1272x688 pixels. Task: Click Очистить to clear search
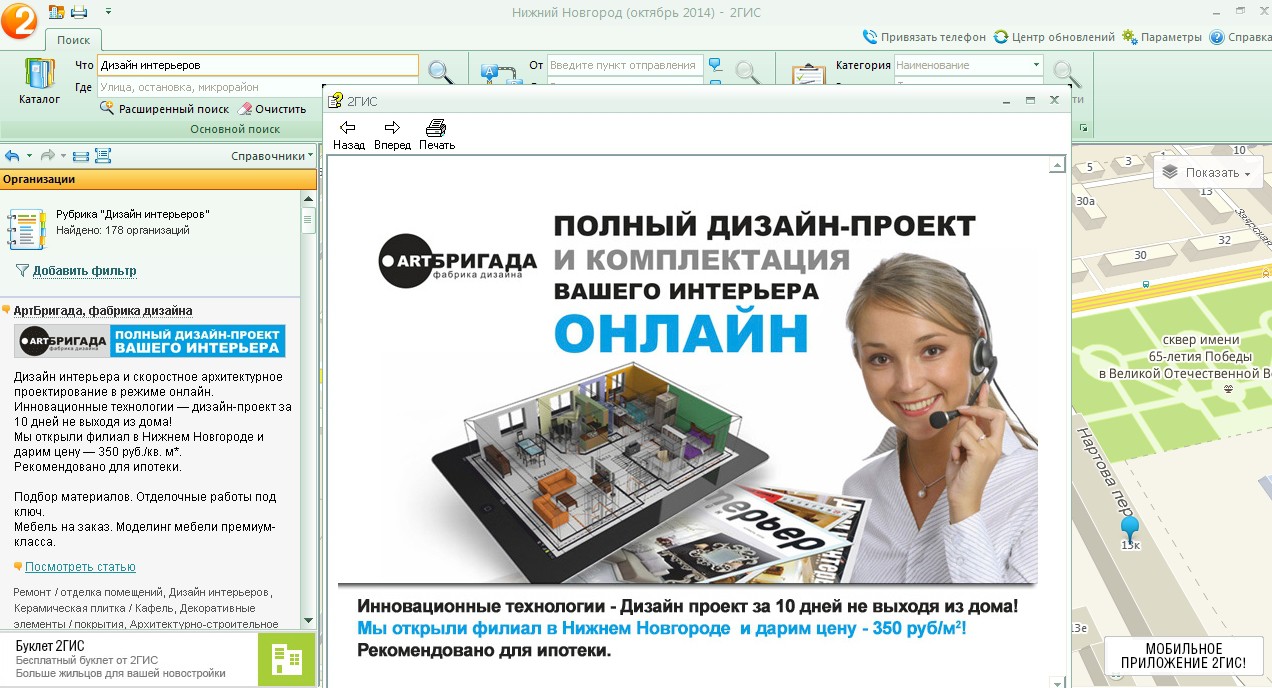pos(271,109)
